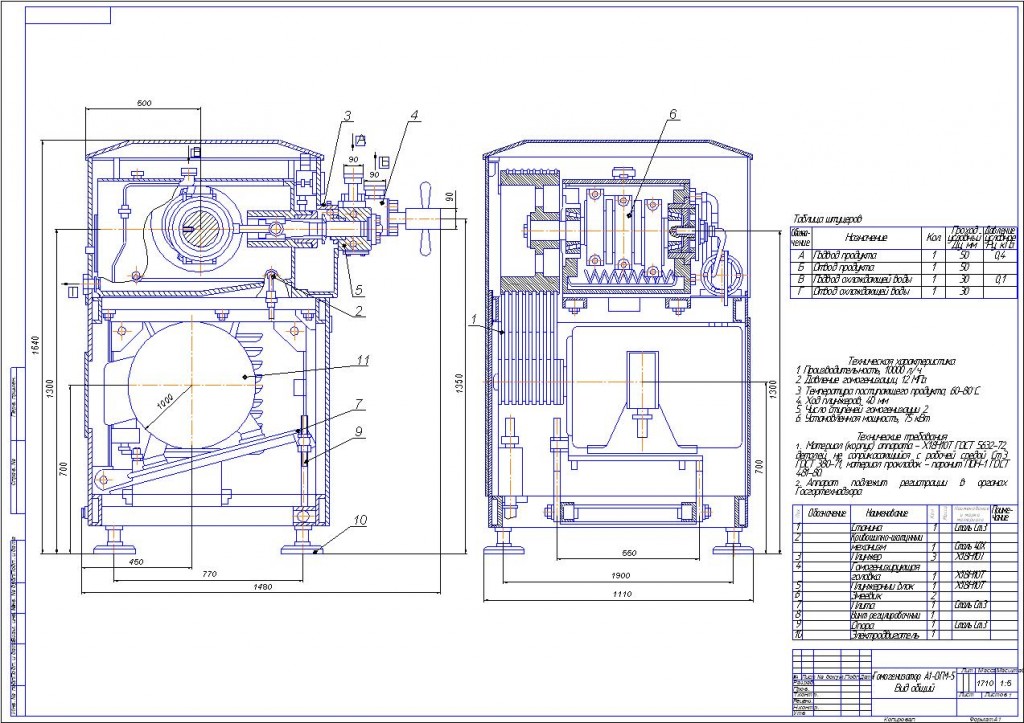The image size is (1024, 723).
Task: Click the '450' dimension below the left view
Action: [136, 562]
